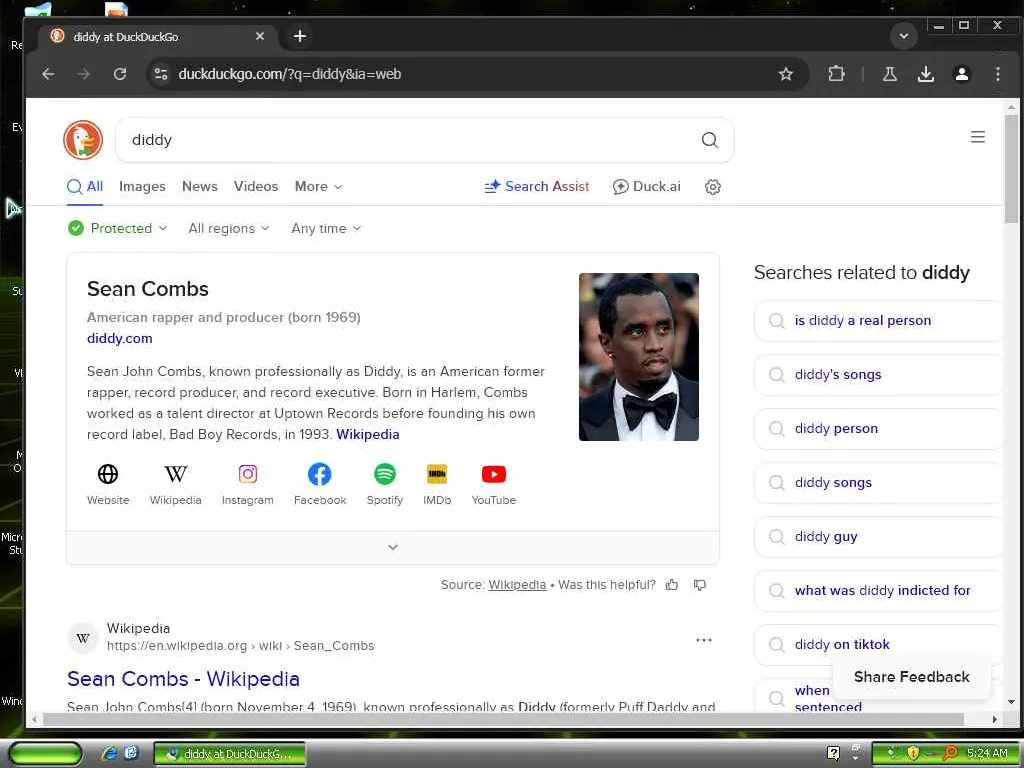This screenshot has height=768, width=1024.
Task: Open the search settings gear icon
Action: coord(712,187)
